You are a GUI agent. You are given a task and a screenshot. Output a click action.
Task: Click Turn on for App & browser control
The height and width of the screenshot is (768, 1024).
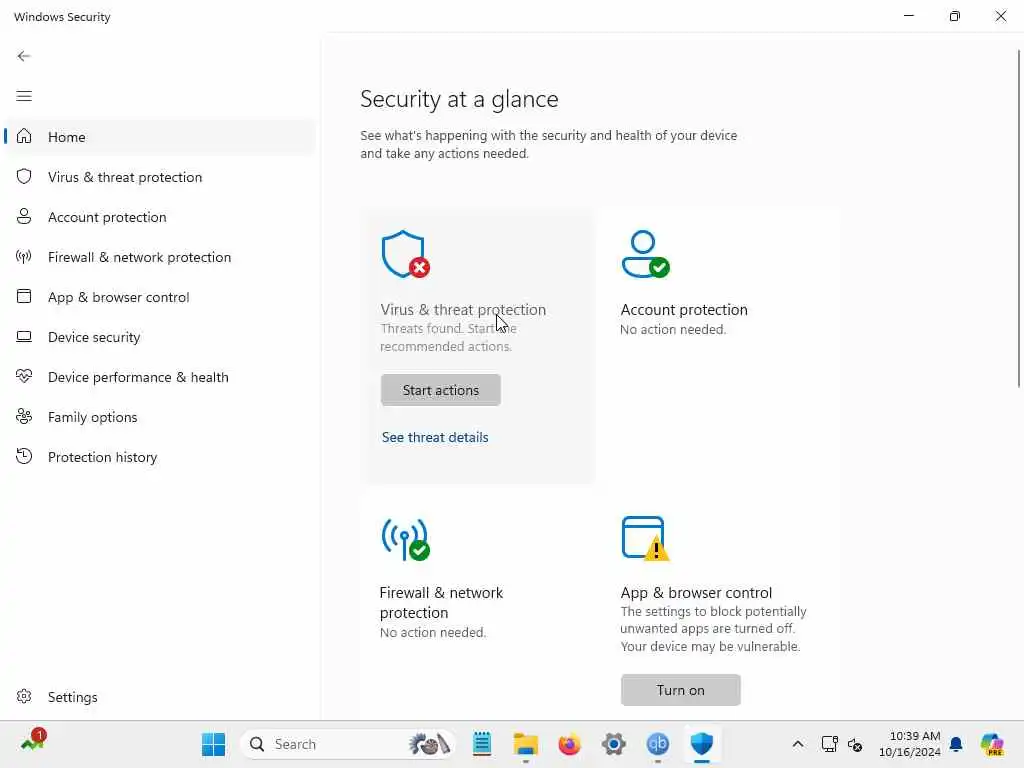(680, 690)
